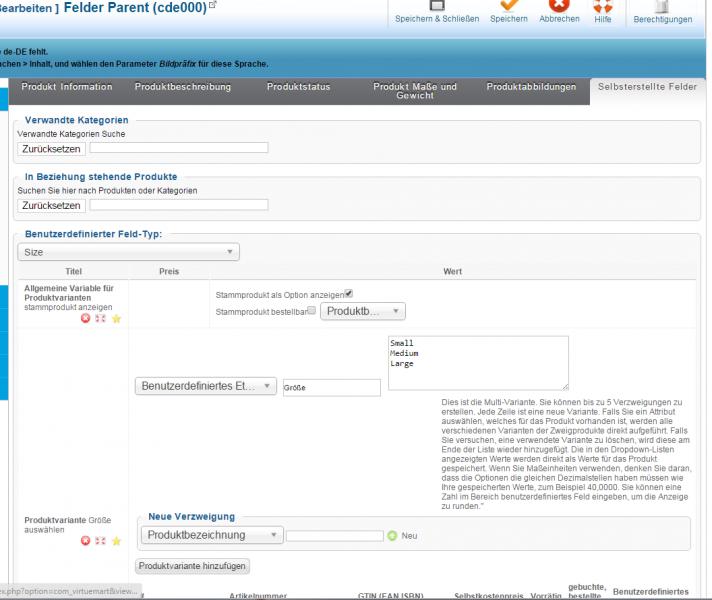Click the move icon on Produktvariante Größe row
Viewport: 712px width, 600px height.
[100, 541]
